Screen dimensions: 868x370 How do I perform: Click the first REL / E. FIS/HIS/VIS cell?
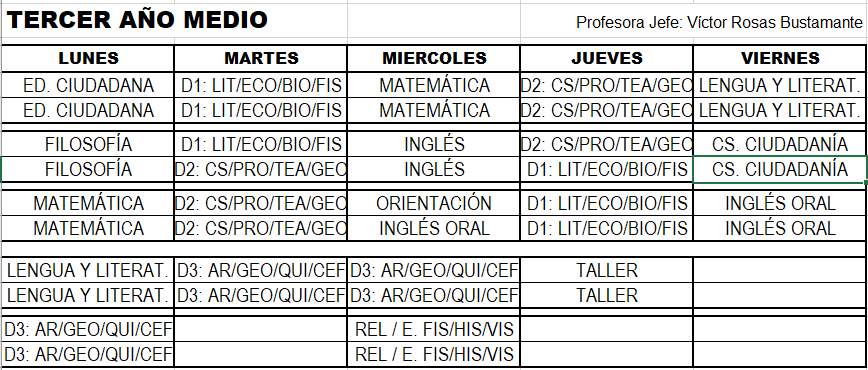[433, 330]
